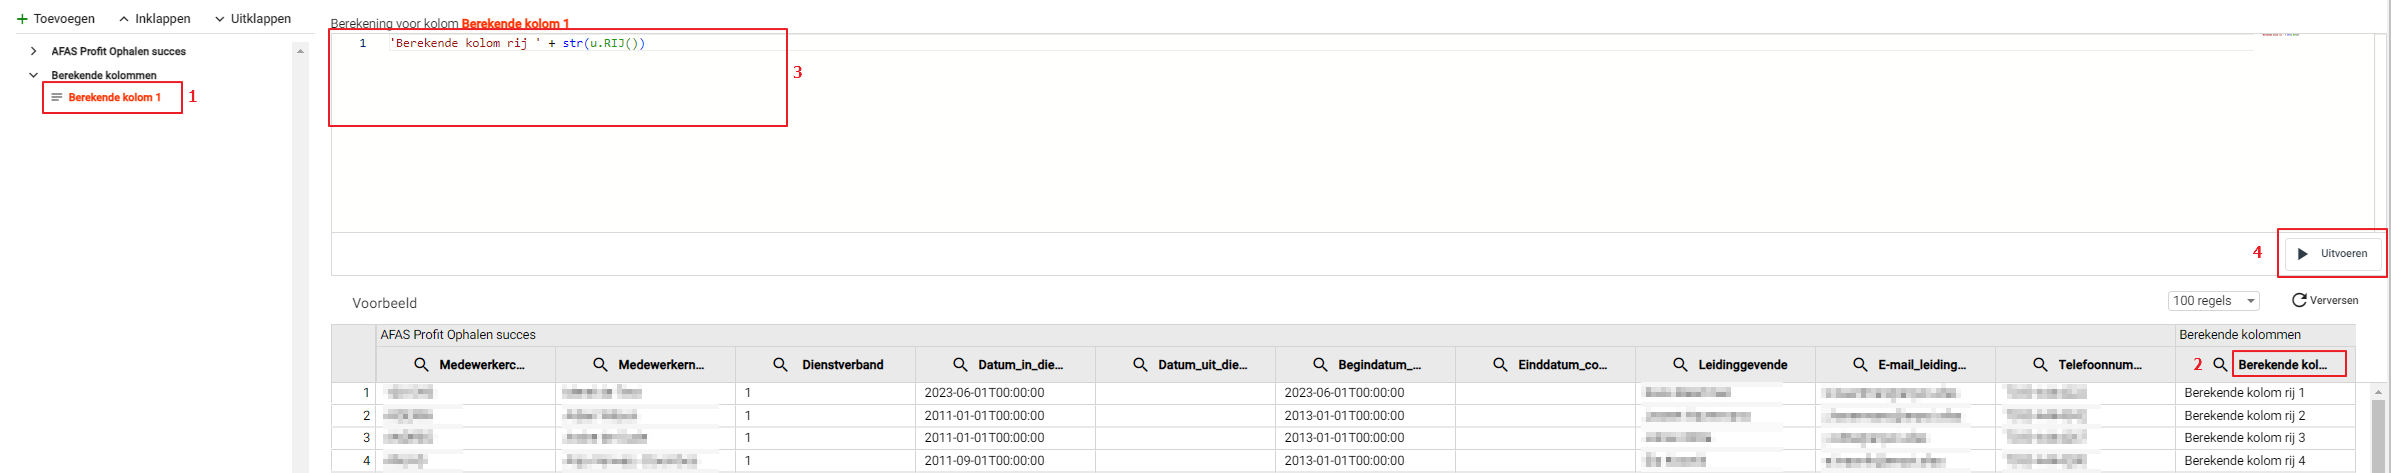2391x473 pixels.
Task: Collapse the Berekende kolommen tree node
Action: coord(33,75)
